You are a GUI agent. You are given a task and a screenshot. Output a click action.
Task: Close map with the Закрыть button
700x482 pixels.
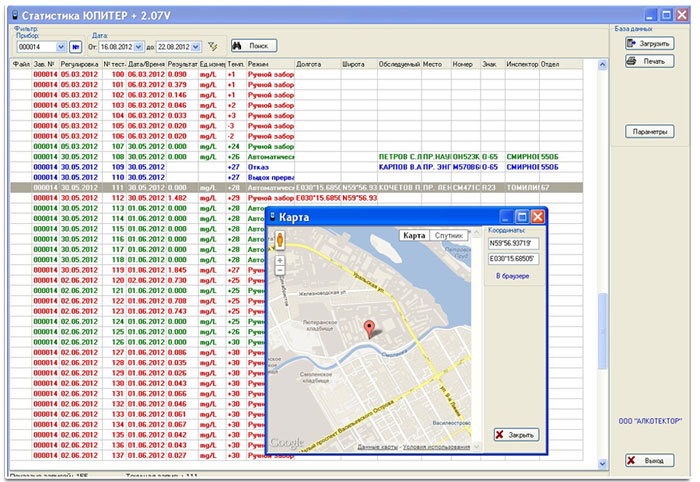point(516,434)
